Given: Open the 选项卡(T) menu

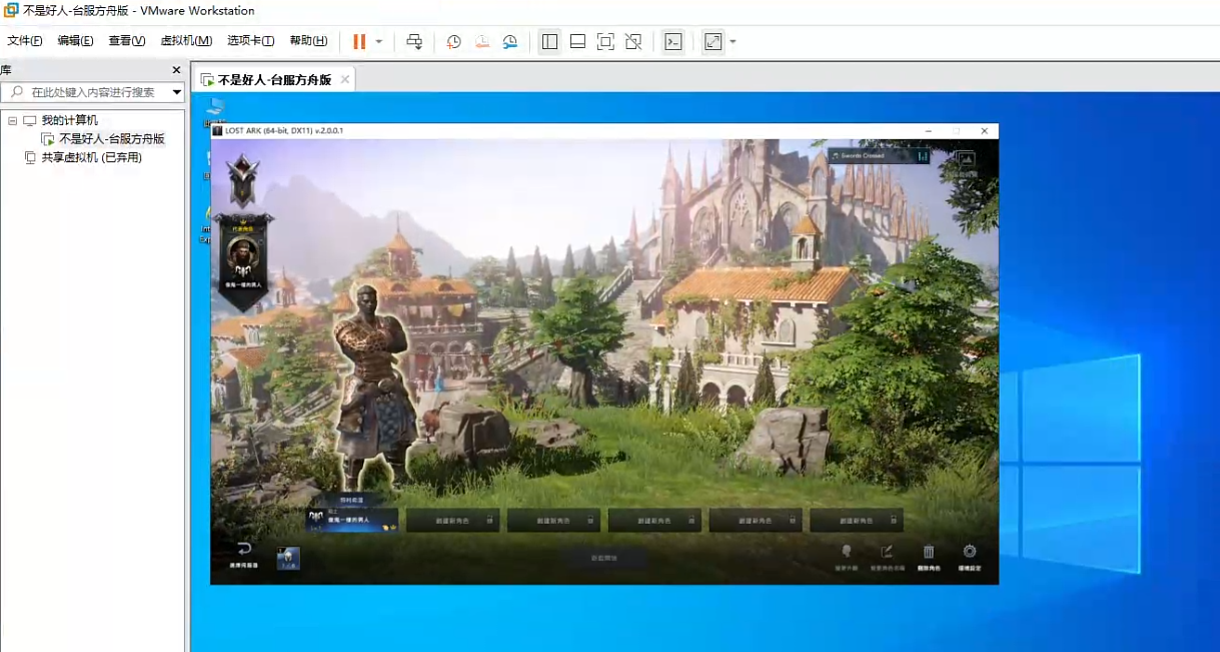Looking at the screenshot, I should tap(250, 41).
